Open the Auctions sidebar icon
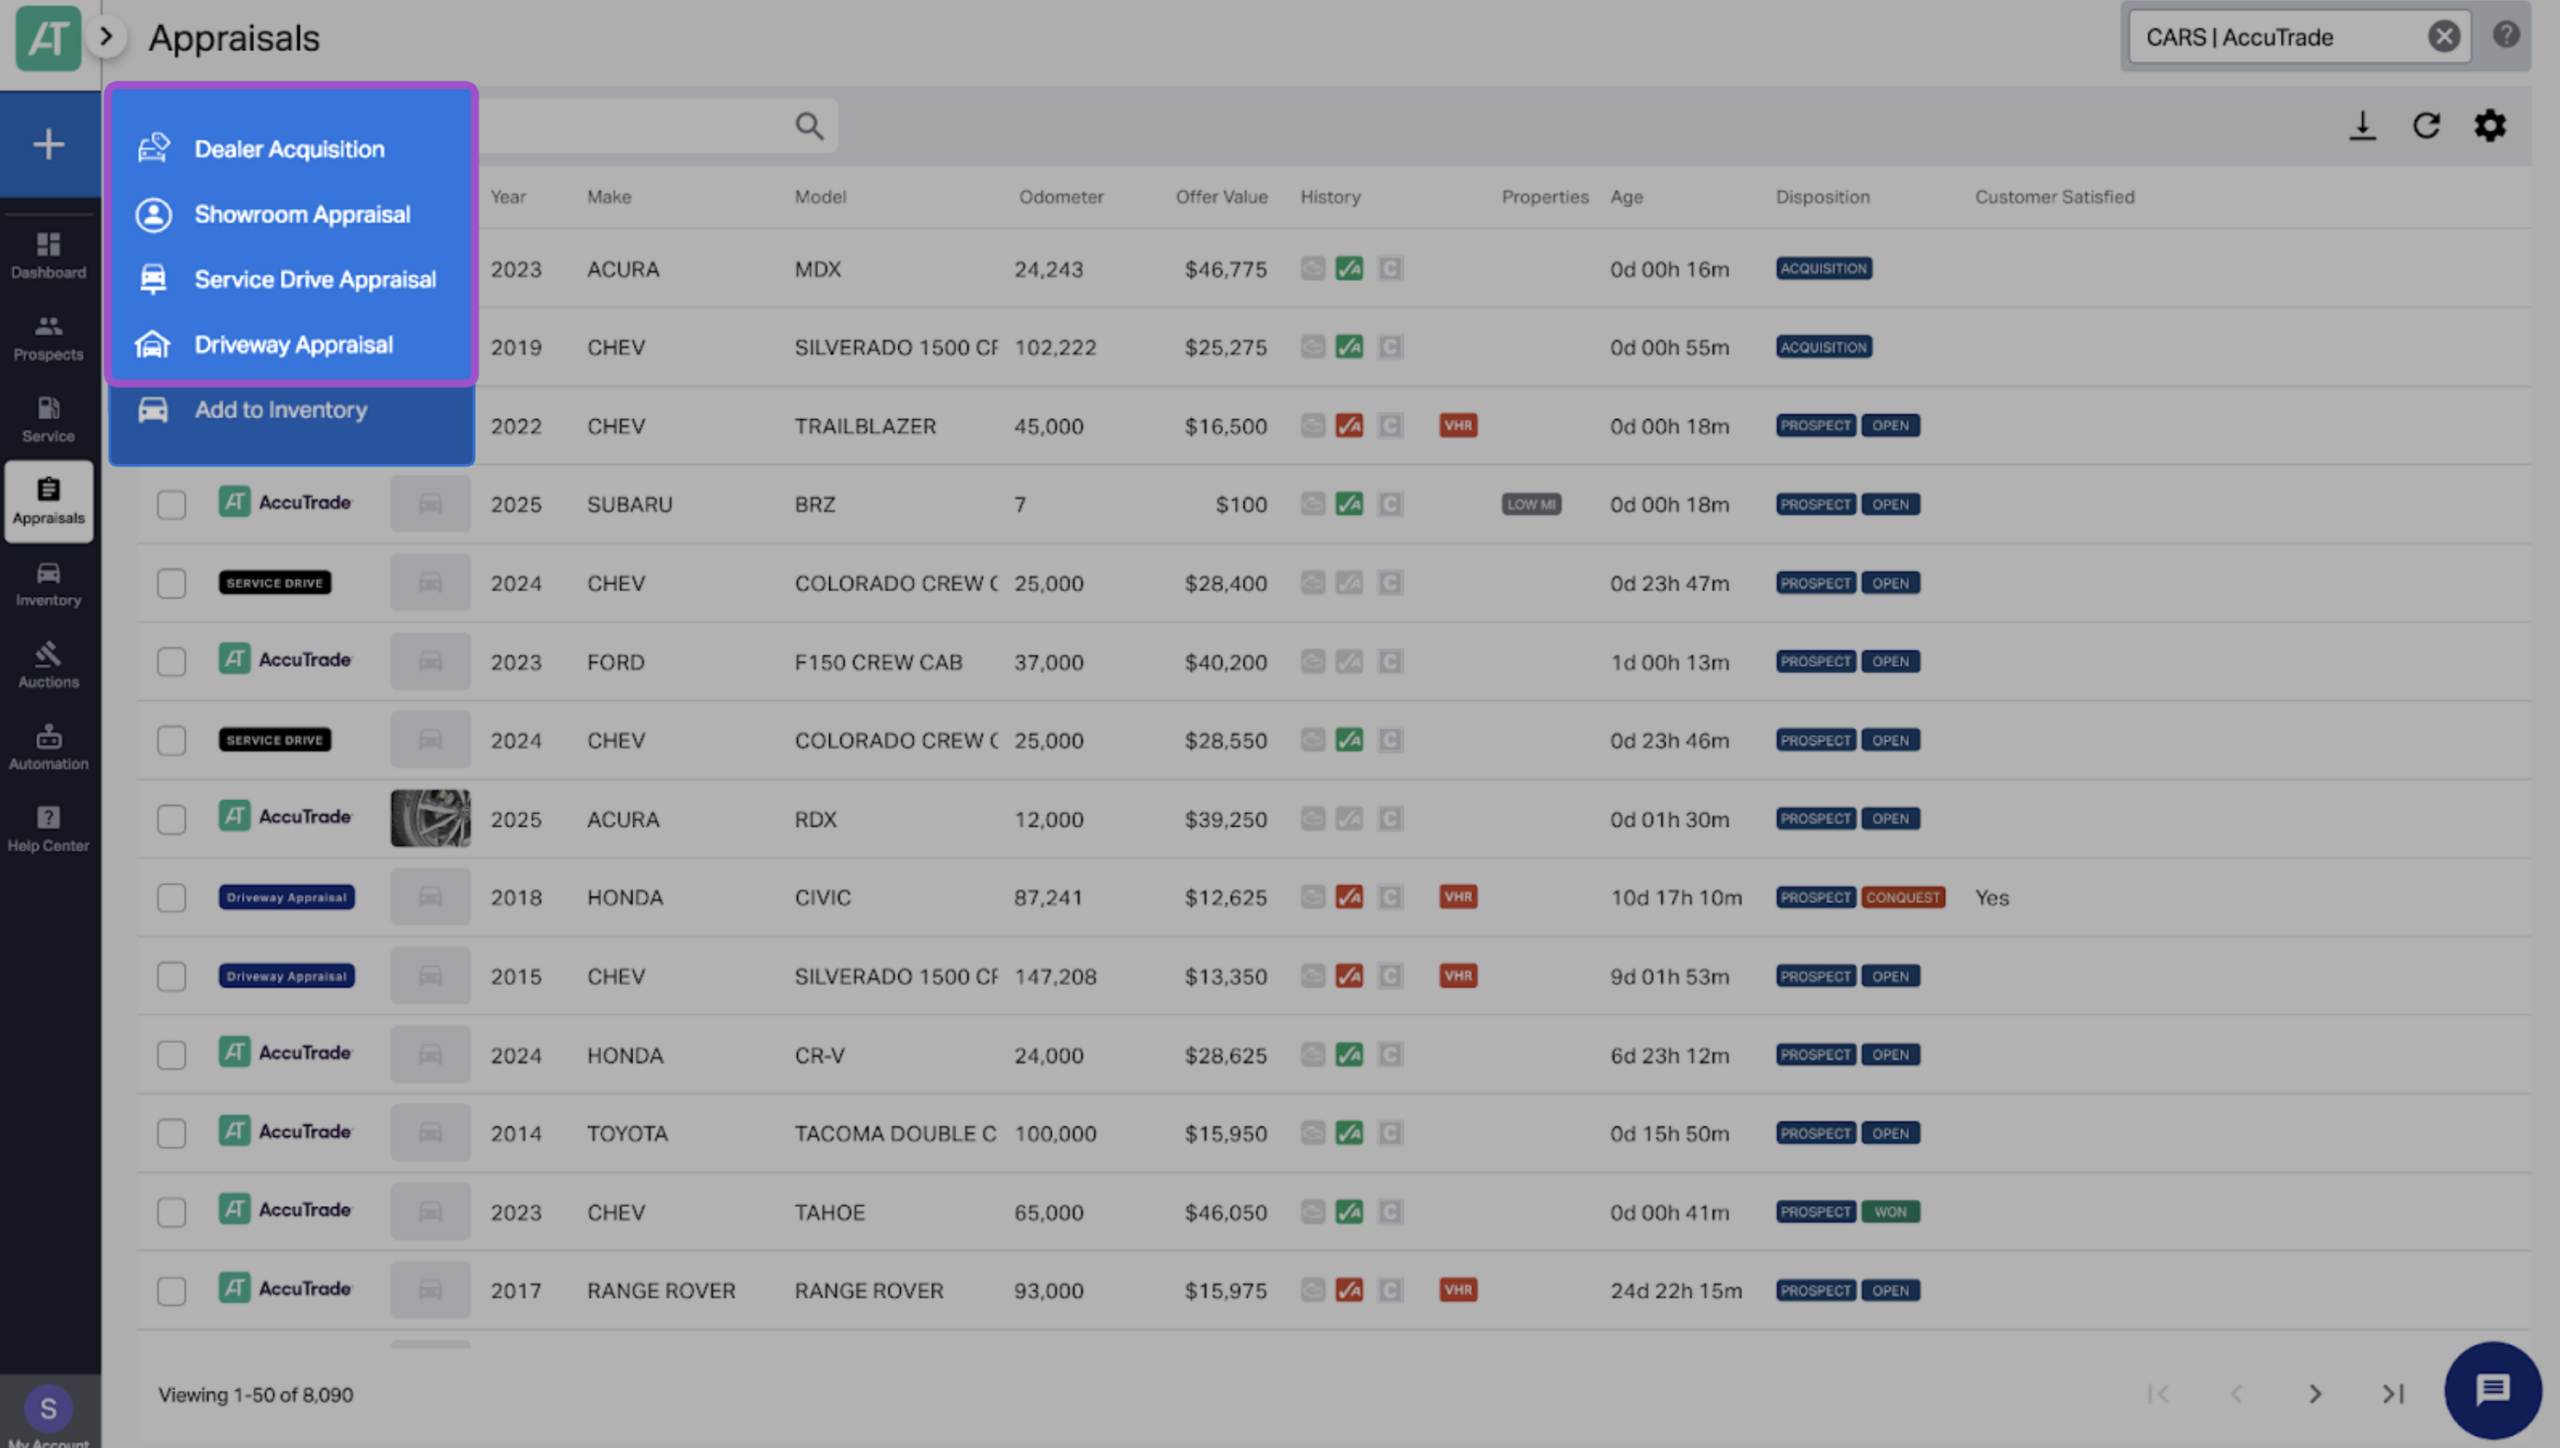The height and width of the screenshot is (1448, 2560). coord(48,665)
